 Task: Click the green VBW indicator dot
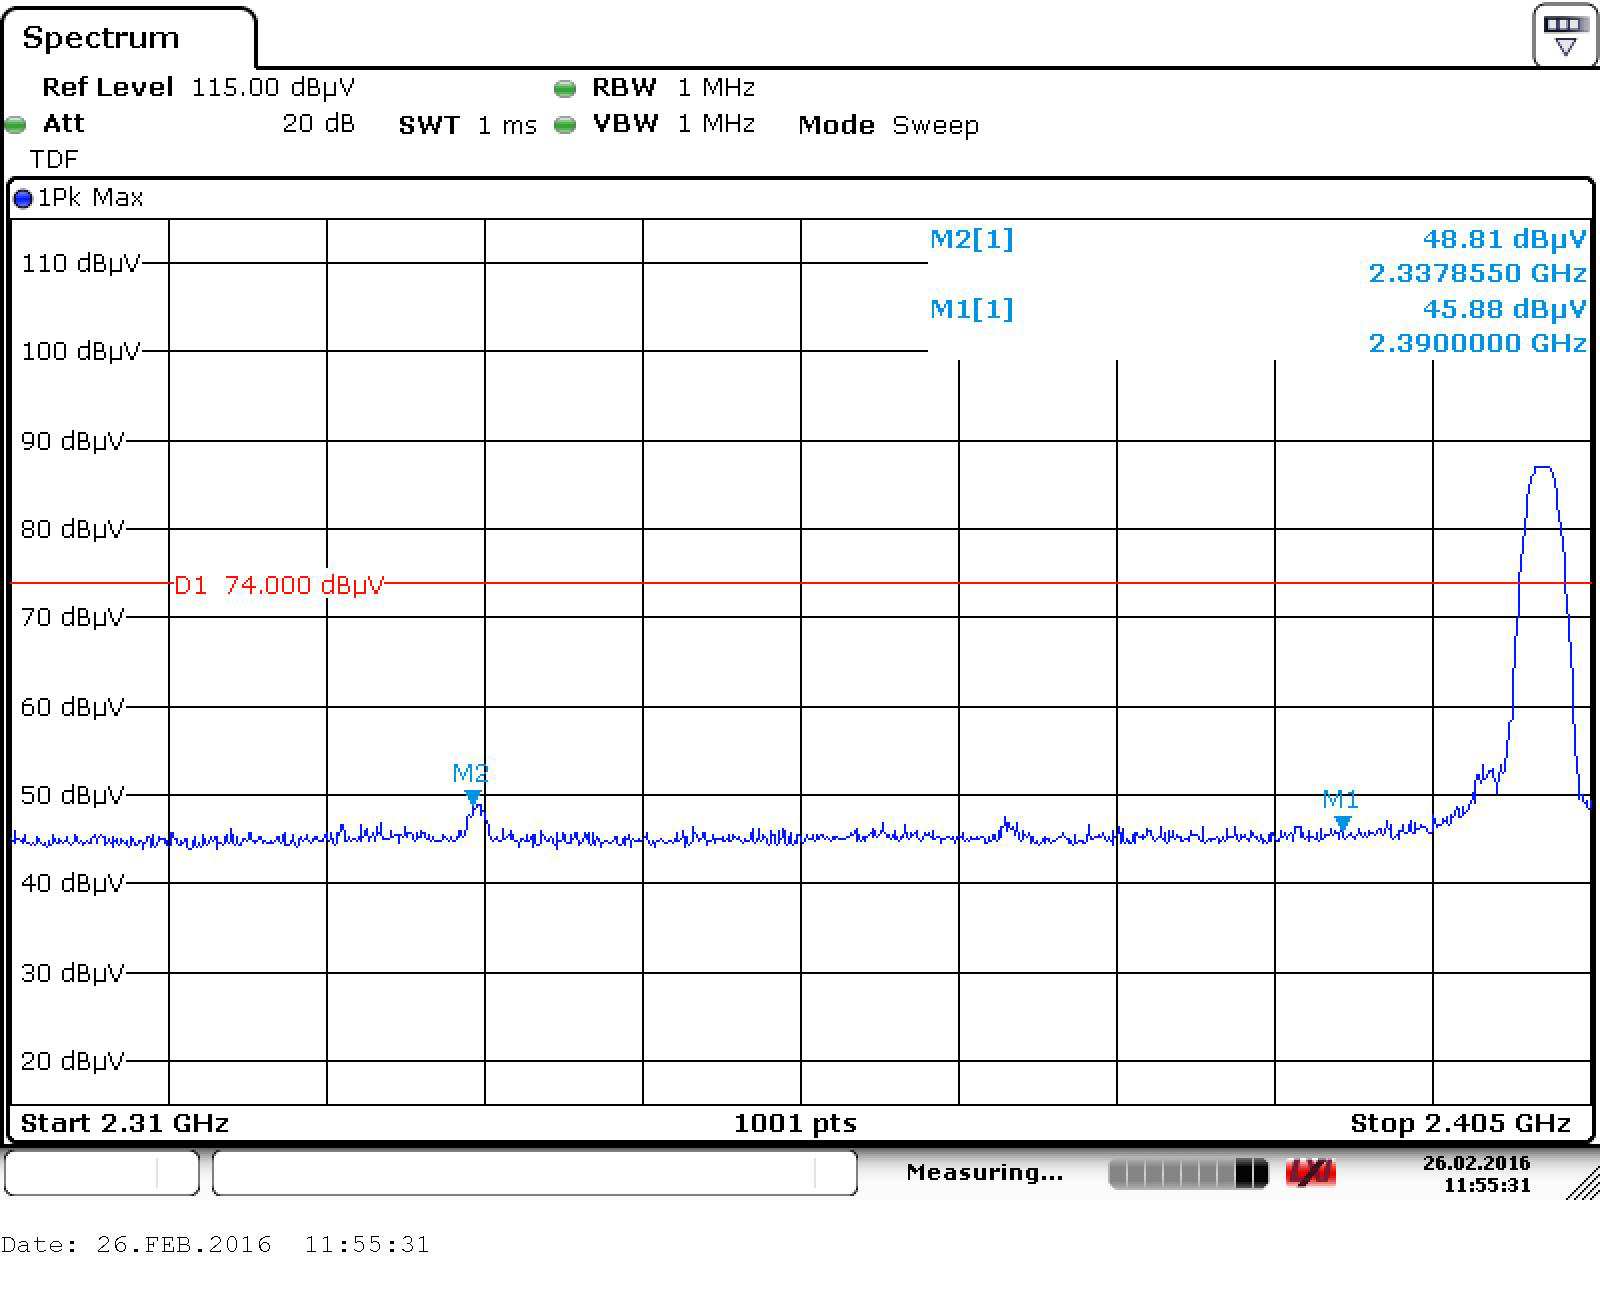click(565, 125)
